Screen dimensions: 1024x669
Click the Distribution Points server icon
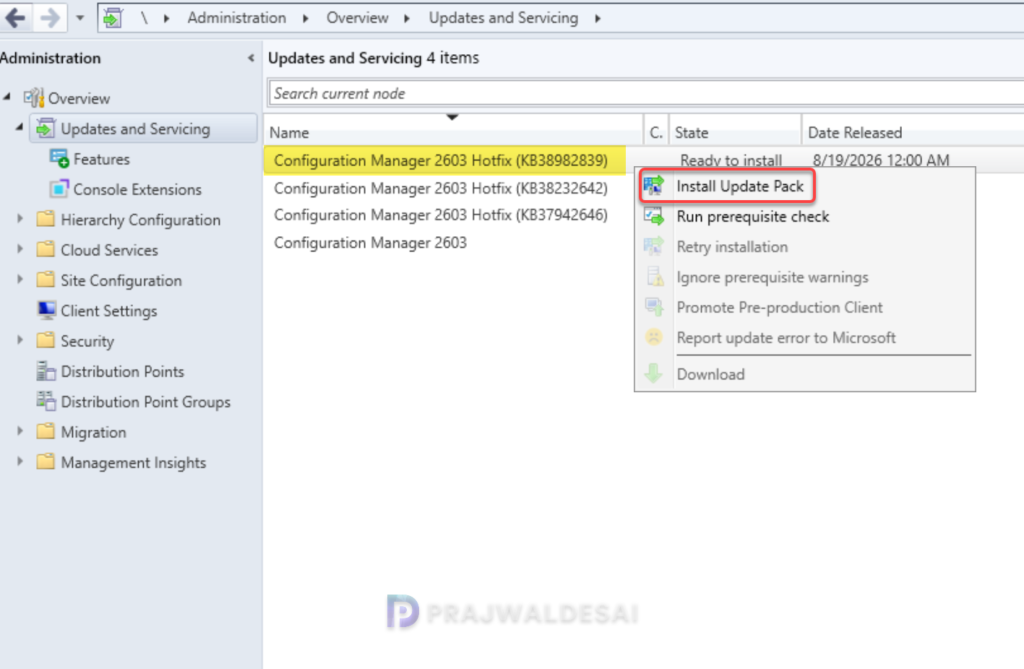coord(46,370)
